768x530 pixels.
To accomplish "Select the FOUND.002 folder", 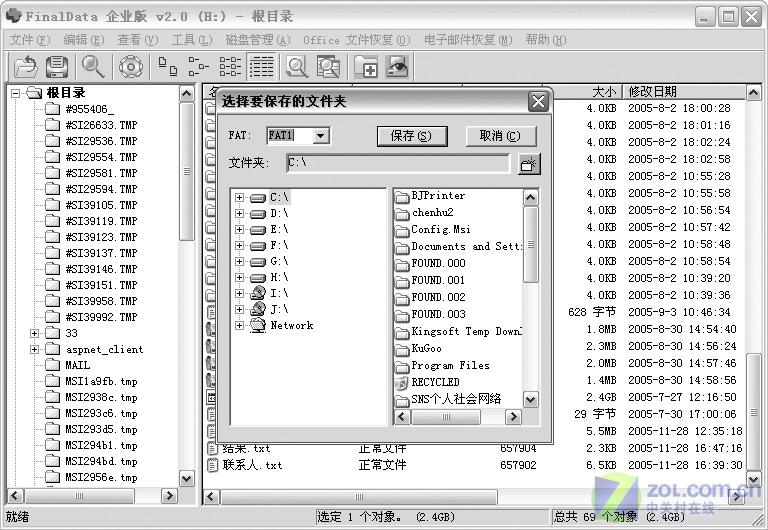I will click(431, 298).
